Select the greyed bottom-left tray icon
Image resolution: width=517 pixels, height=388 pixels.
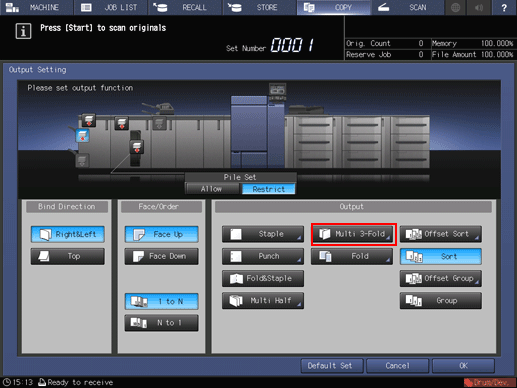[82, 160]
